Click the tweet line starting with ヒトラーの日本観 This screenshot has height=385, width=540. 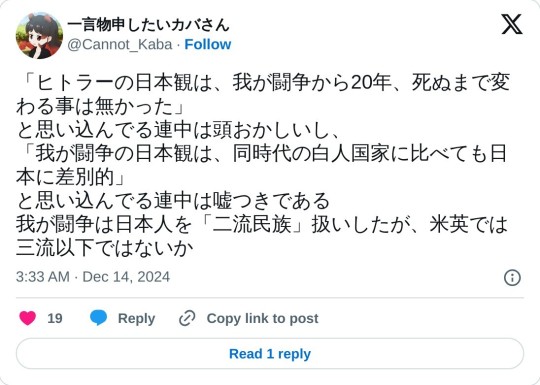tap(264, 83)
